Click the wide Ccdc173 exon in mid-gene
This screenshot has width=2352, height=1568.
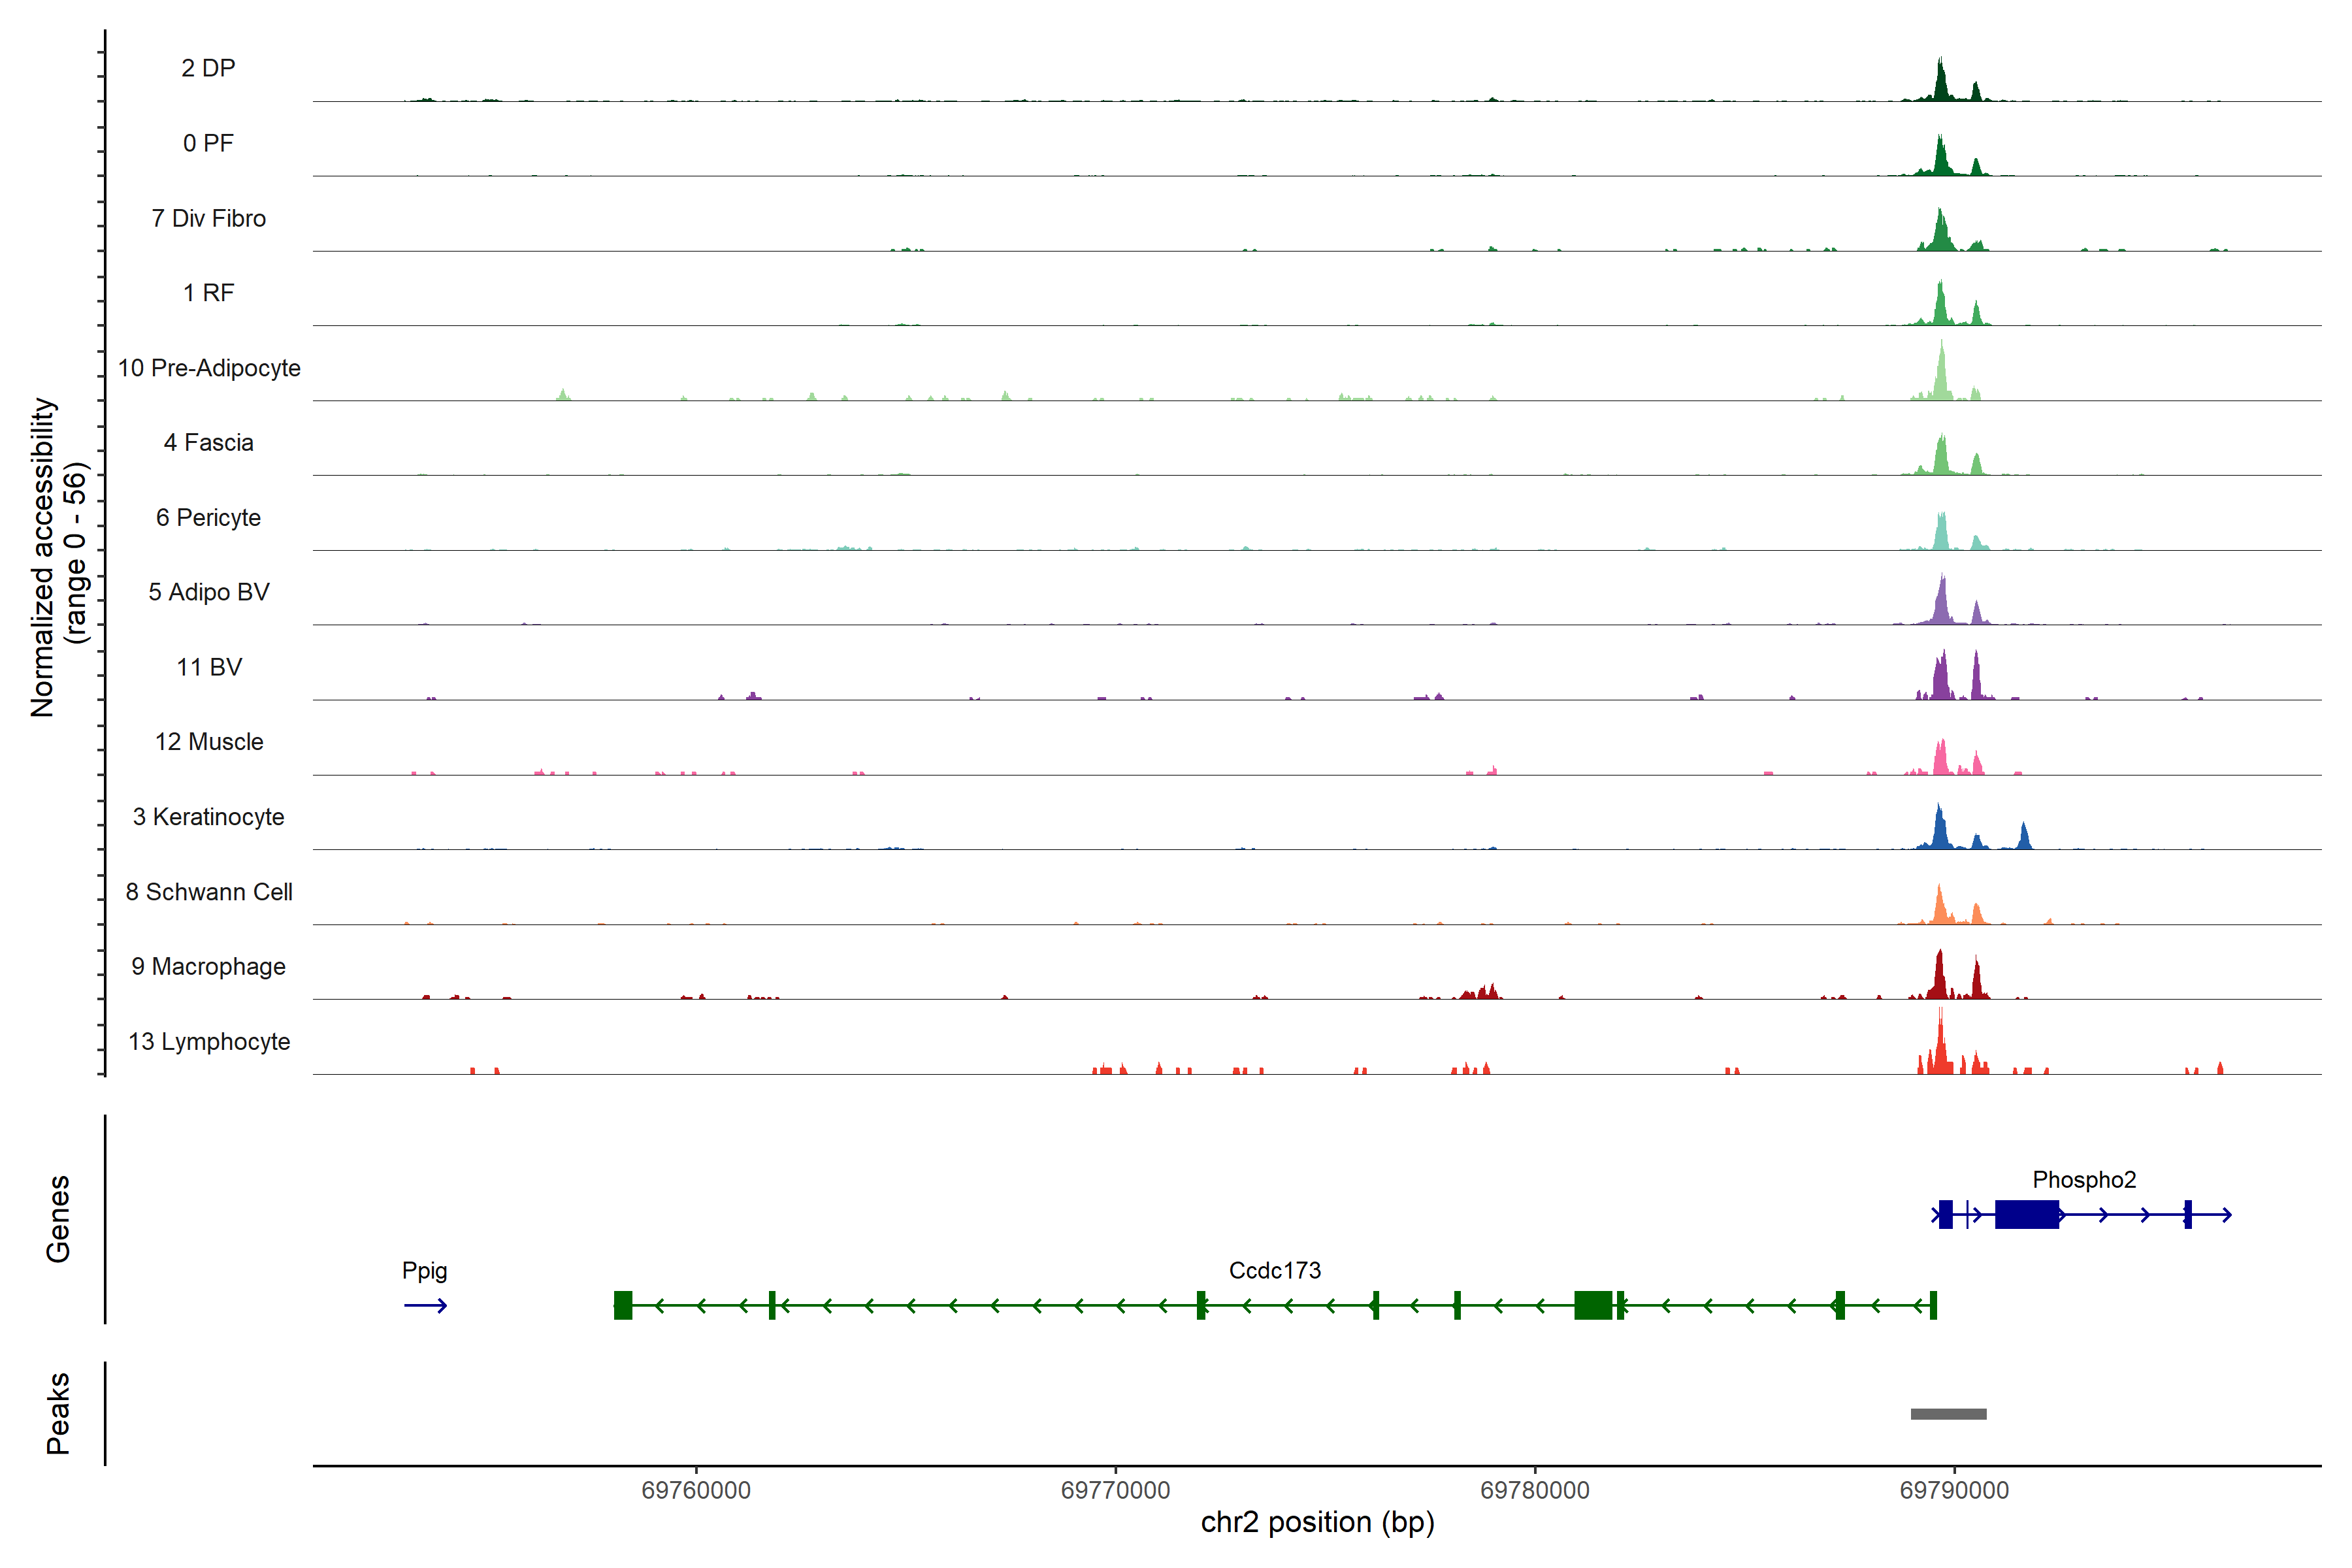pyautogui.click(x=1593, y=1305)
